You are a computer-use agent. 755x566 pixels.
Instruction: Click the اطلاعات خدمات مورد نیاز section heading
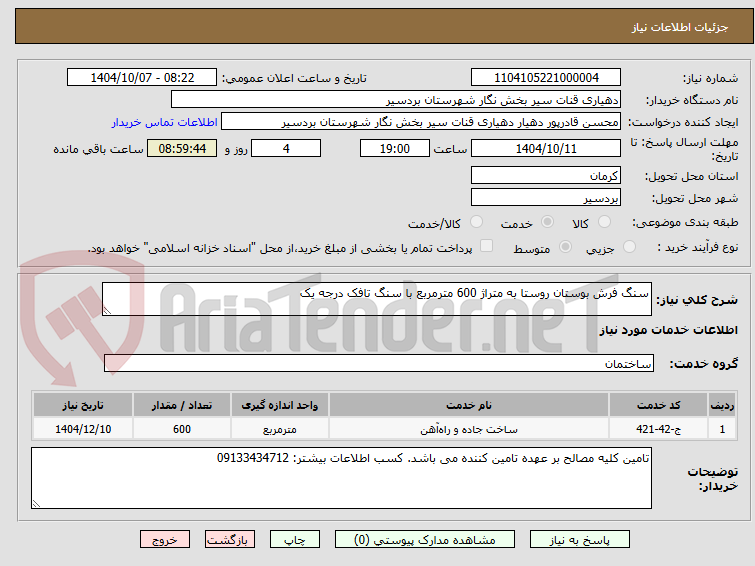click(668, 330)
